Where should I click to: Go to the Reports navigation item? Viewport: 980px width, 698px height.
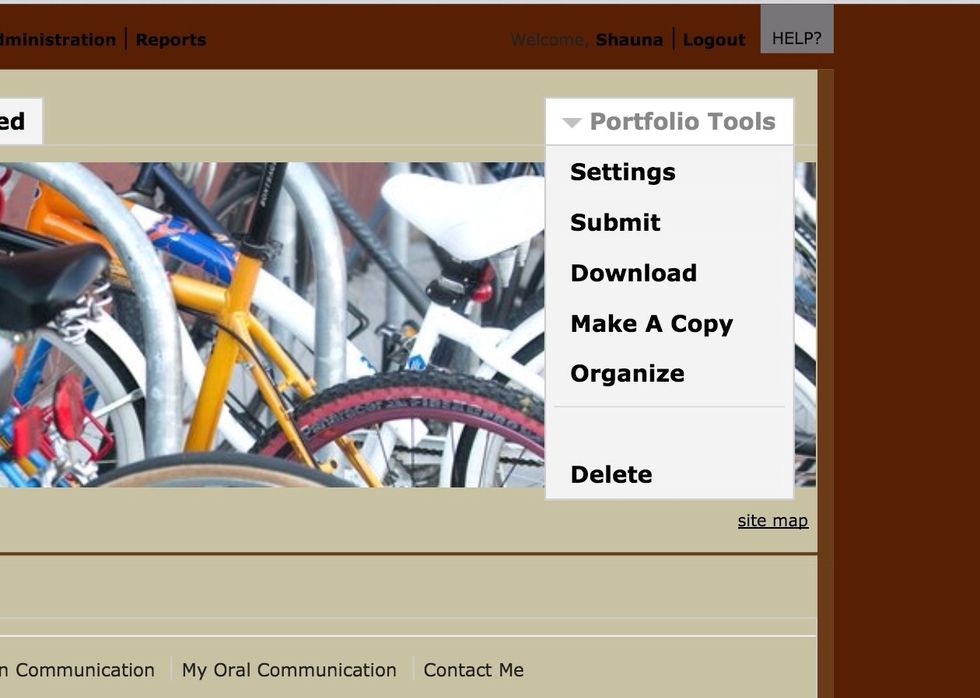tap(171, 40)
